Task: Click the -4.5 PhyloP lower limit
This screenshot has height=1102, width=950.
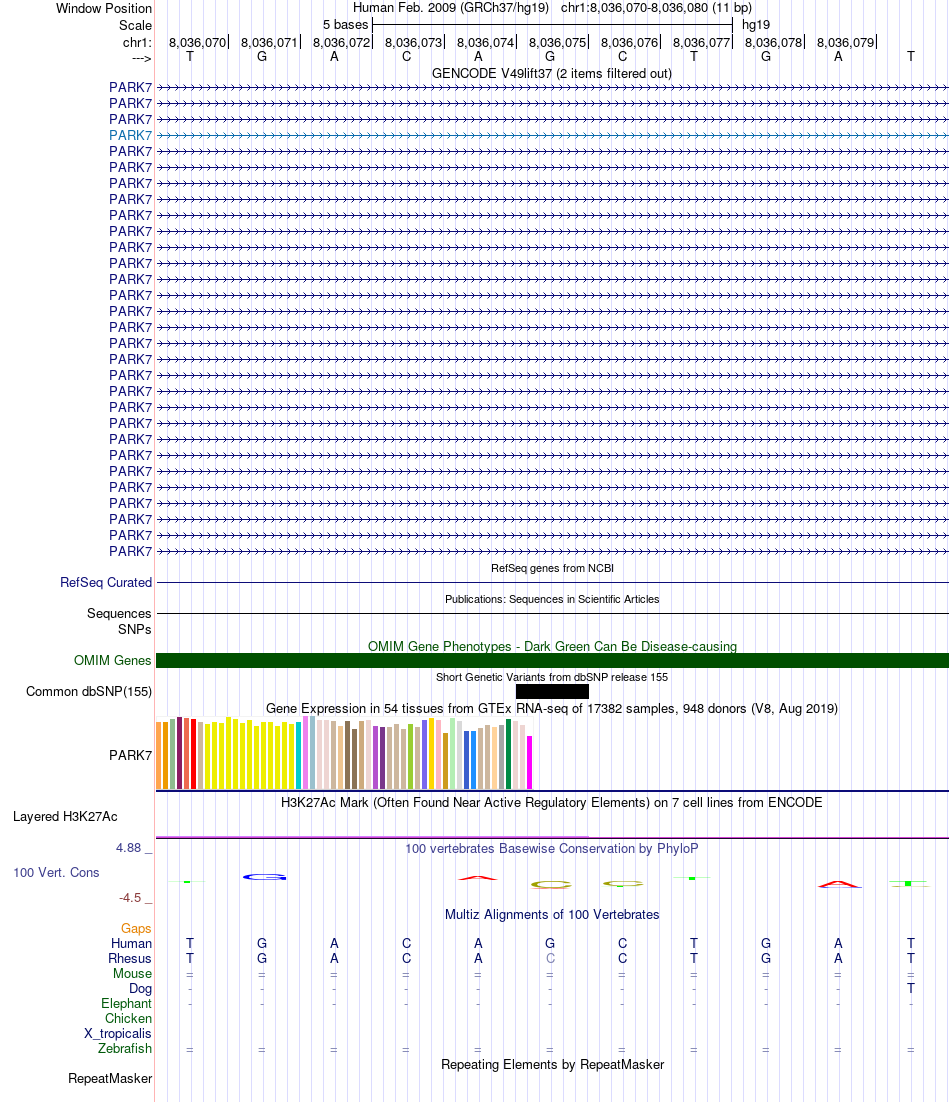Action: pyautogui.click(x=130, y=897)
